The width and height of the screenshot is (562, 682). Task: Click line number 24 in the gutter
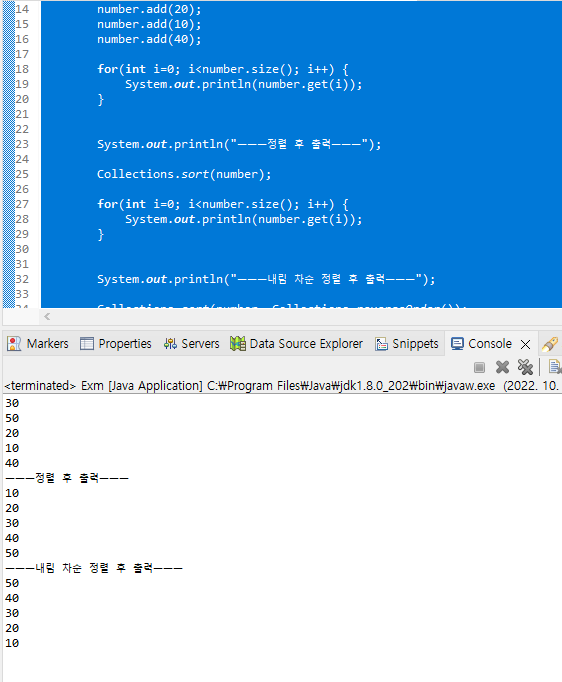point(22,159)
